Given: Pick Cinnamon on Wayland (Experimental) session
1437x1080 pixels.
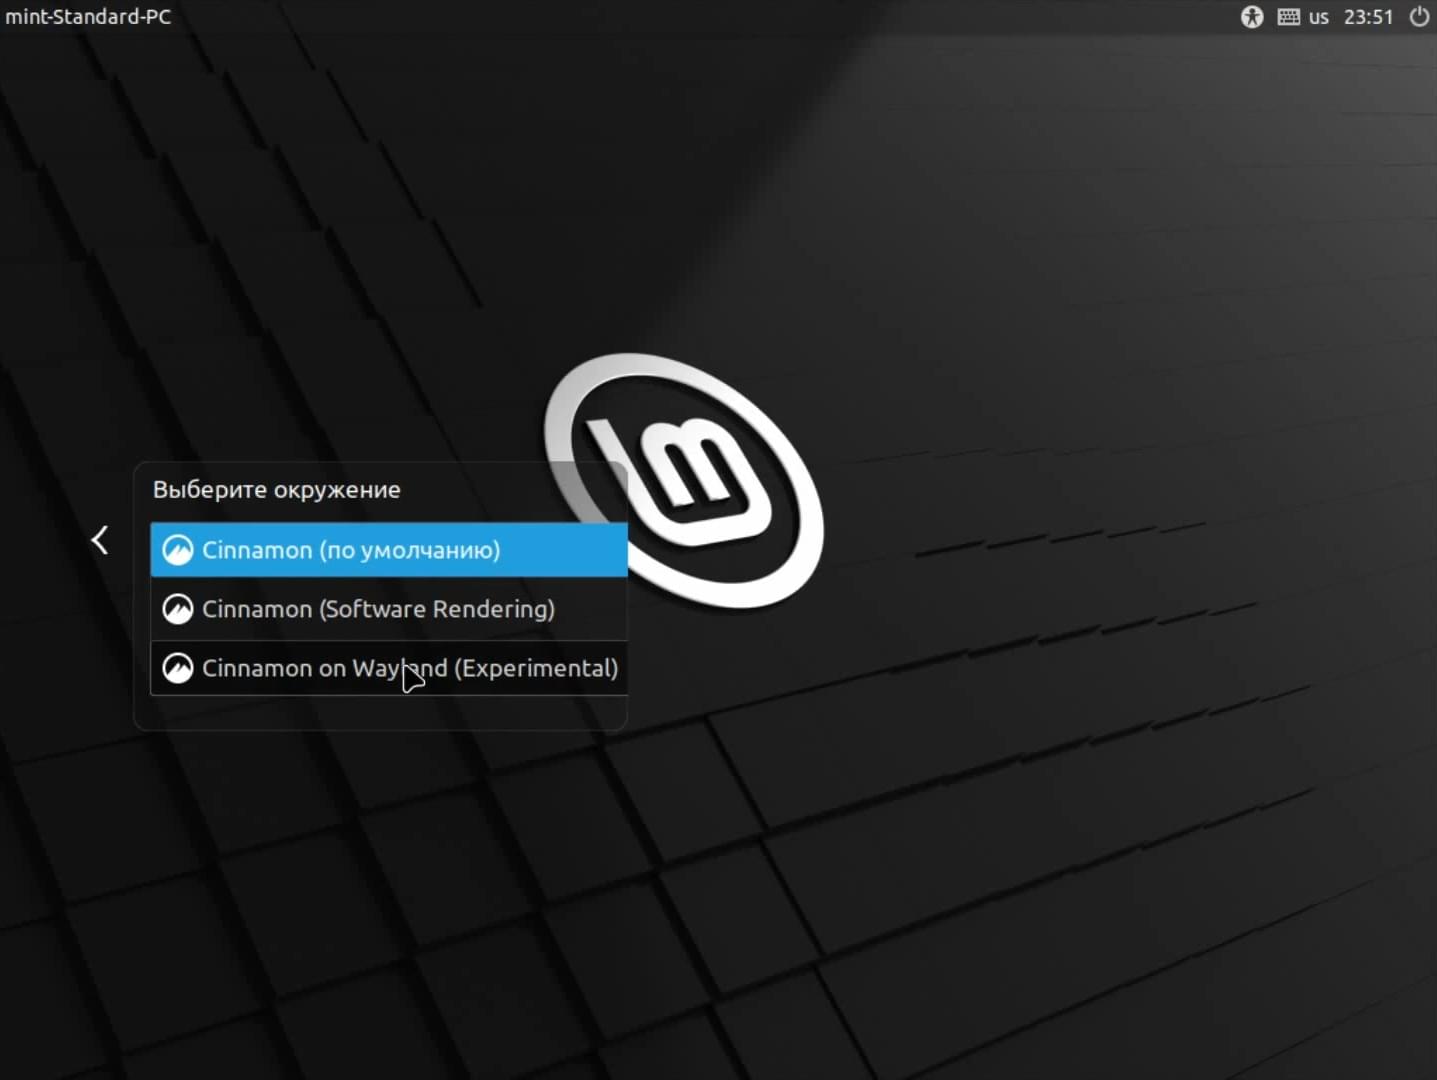Looking at the screenshot, I should tap(389, 668).
